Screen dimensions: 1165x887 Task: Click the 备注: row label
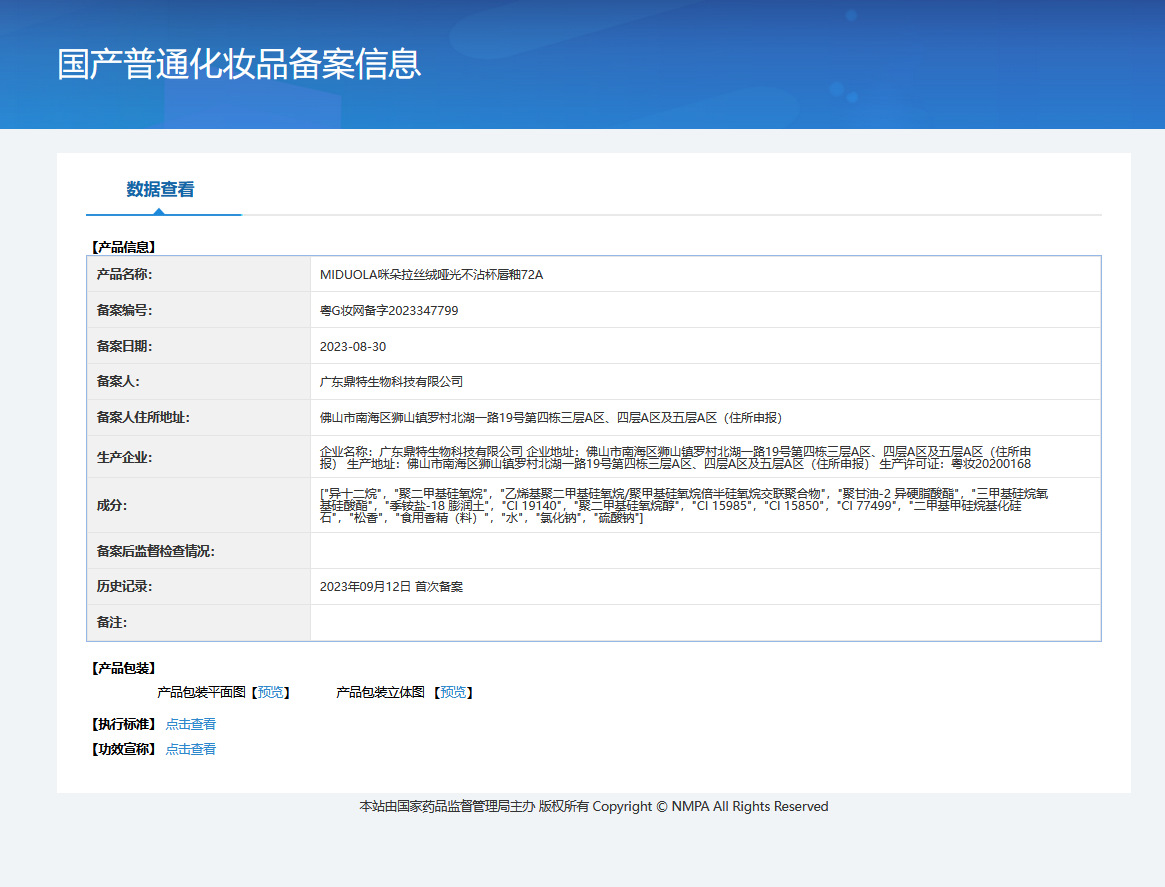[111, 623]
